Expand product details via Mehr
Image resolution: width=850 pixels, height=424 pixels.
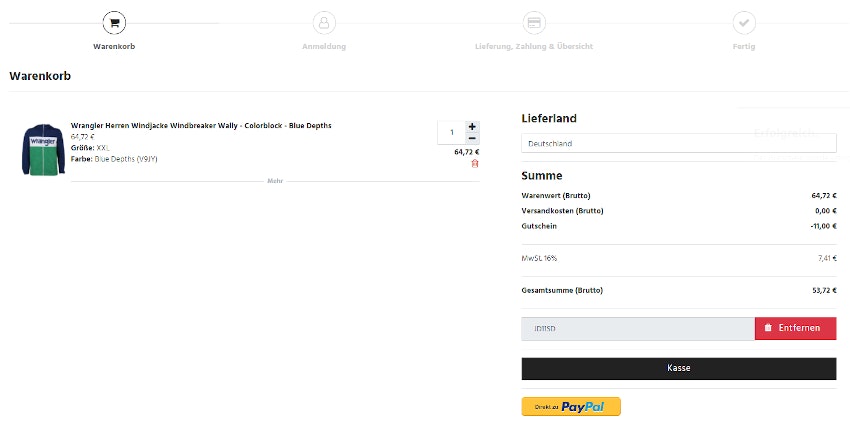(x=275, y=182)
